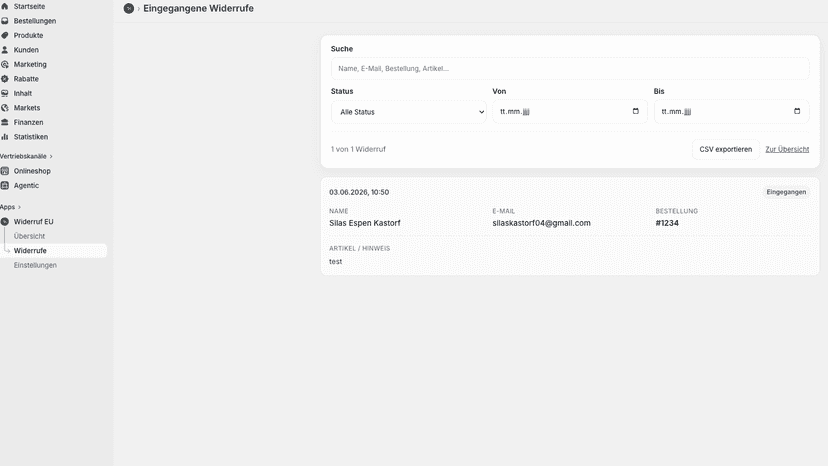Click the 1 von 1 Widerruf count
The height and width of the screenshot is (466, 828).
[358, 150]
